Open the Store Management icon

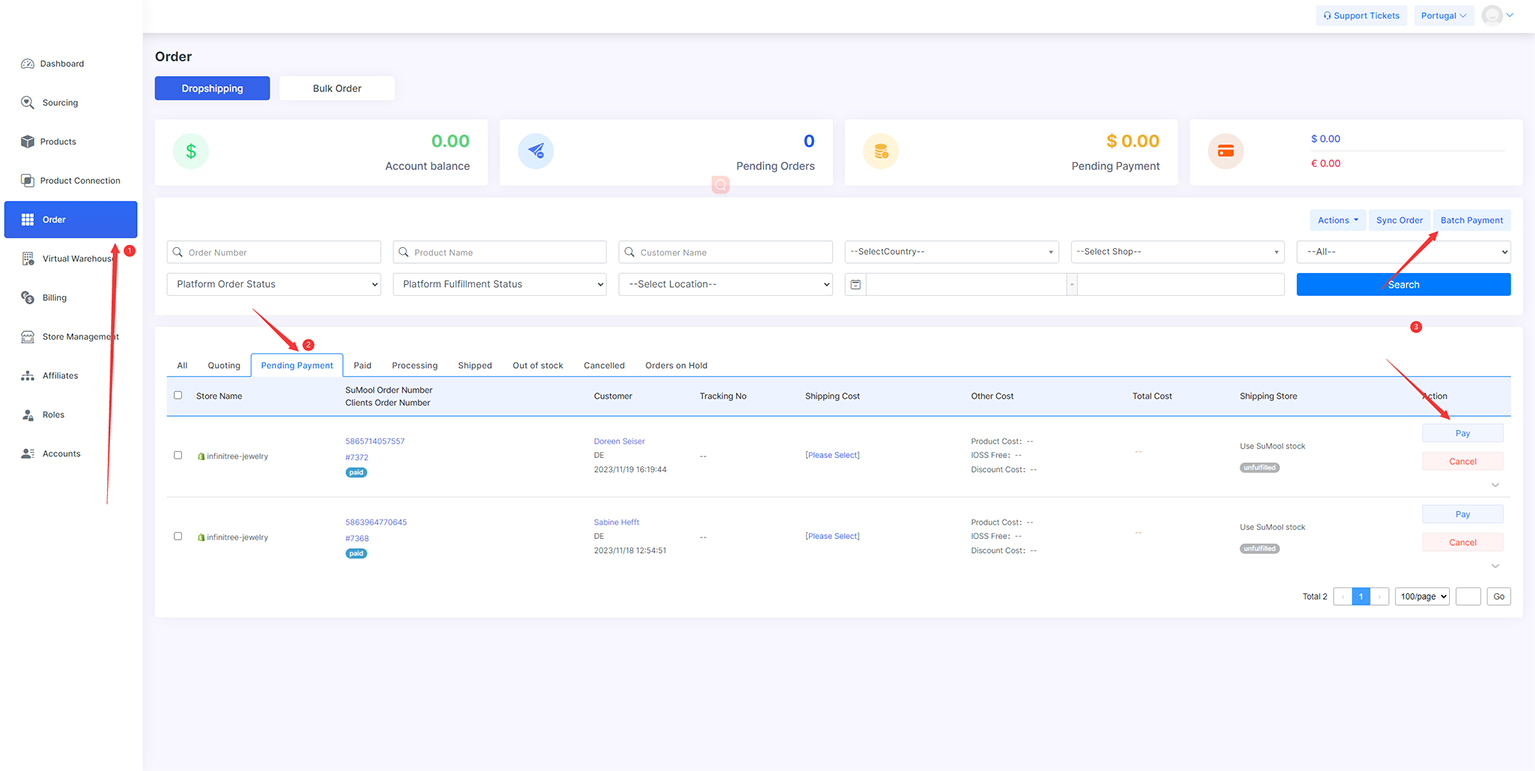click(x=28, y=337)
